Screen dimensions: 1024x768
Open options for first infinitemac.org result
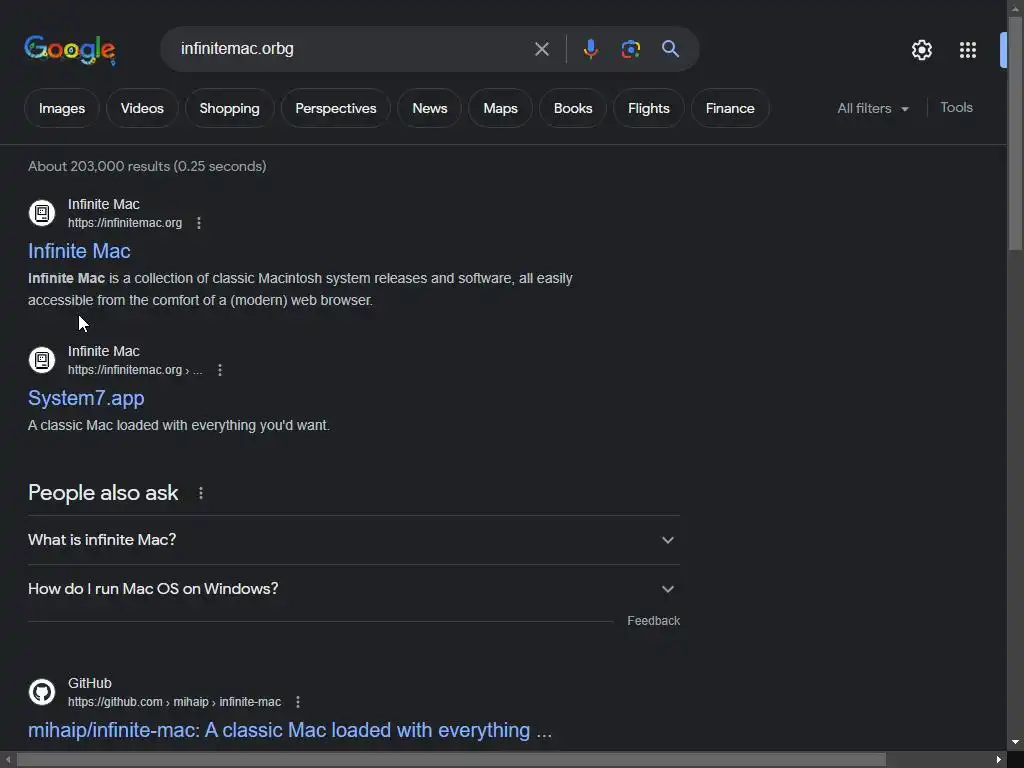199,223
